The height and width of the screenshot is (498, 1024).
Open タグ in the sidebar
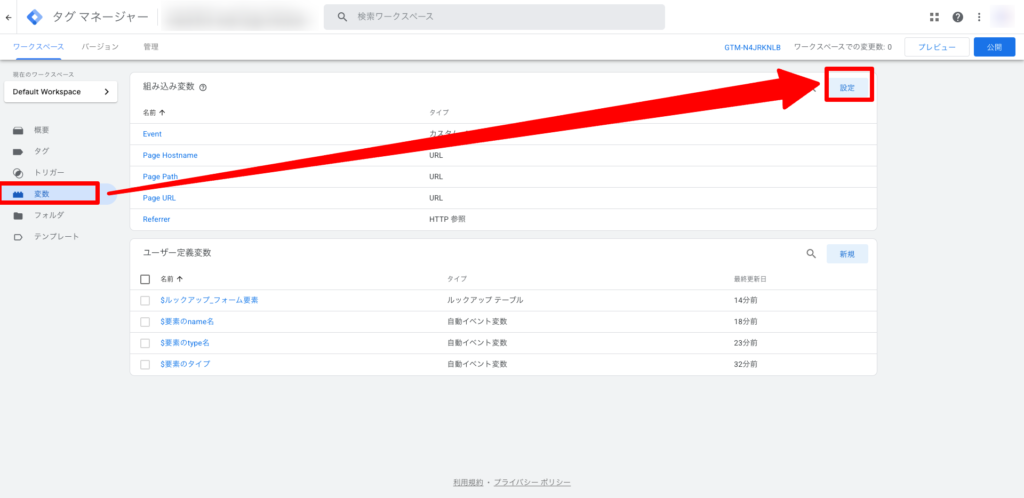41,151
